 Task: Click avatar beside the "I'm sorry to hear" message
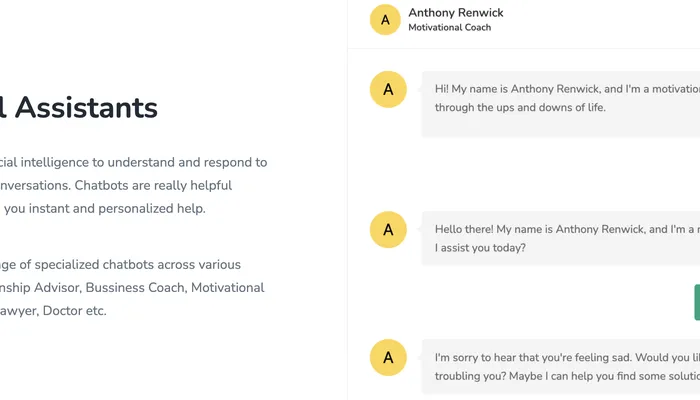(388, 357)
